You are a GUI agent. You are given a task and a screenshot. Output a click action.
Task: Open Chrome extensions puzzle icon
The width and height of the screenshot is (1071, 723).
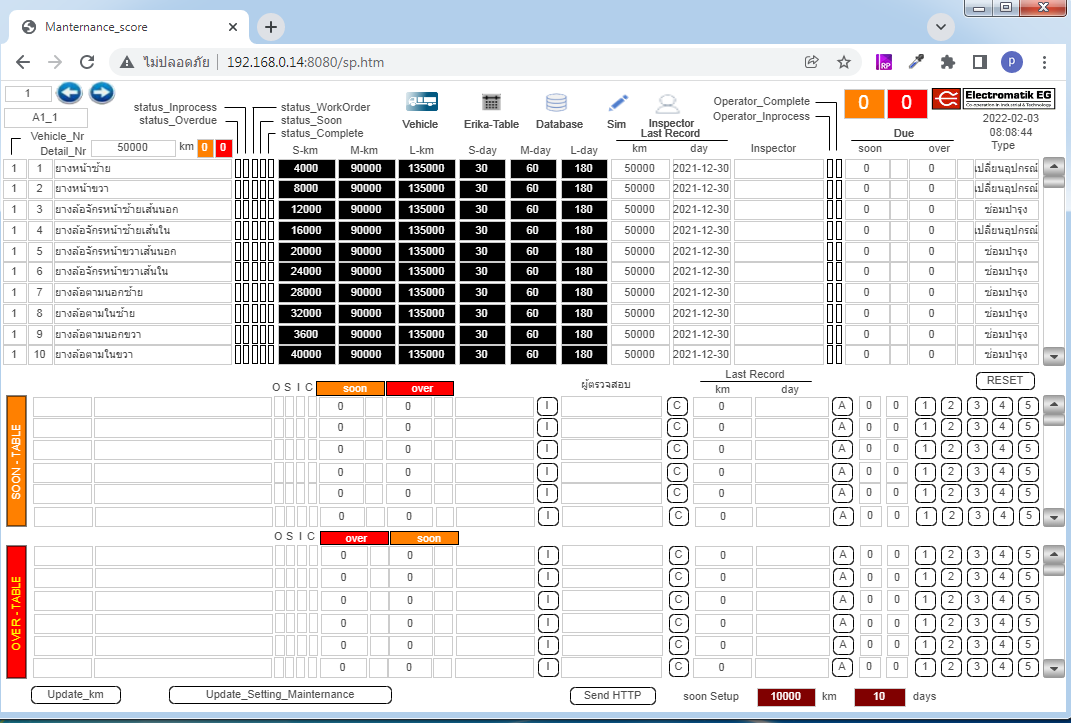948,62
